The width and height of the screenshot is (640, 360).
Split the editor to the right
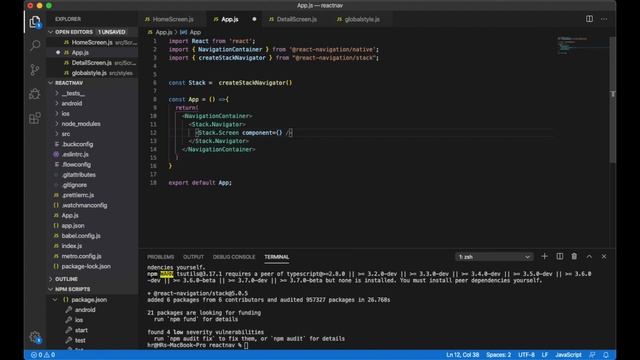point(589,19)
